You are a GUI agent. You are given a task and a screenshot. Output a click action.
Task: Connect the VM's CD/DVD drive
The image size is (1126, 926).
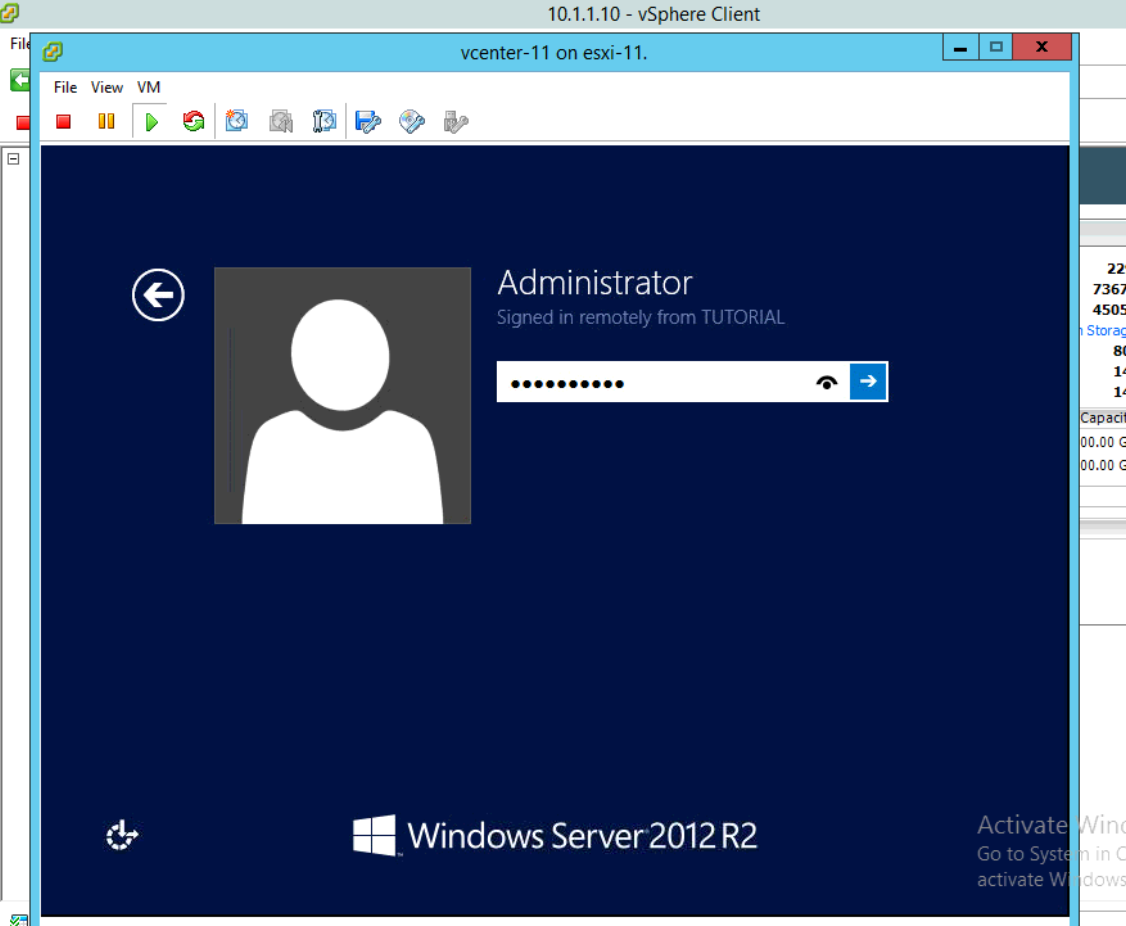tap(411, 121)
